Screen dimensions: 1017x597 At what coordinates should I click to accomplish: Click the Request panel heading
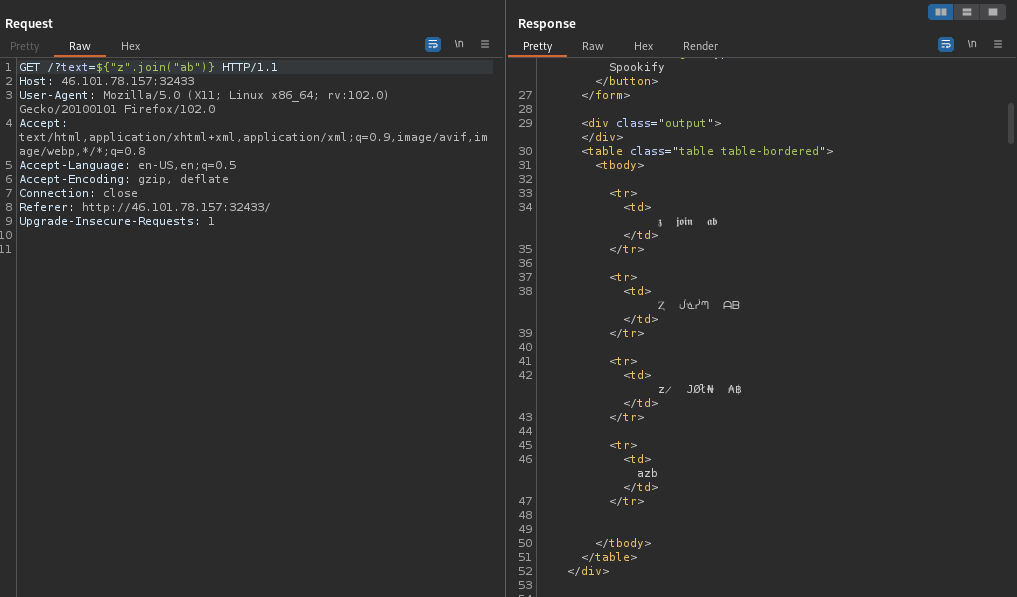point(29,23)
